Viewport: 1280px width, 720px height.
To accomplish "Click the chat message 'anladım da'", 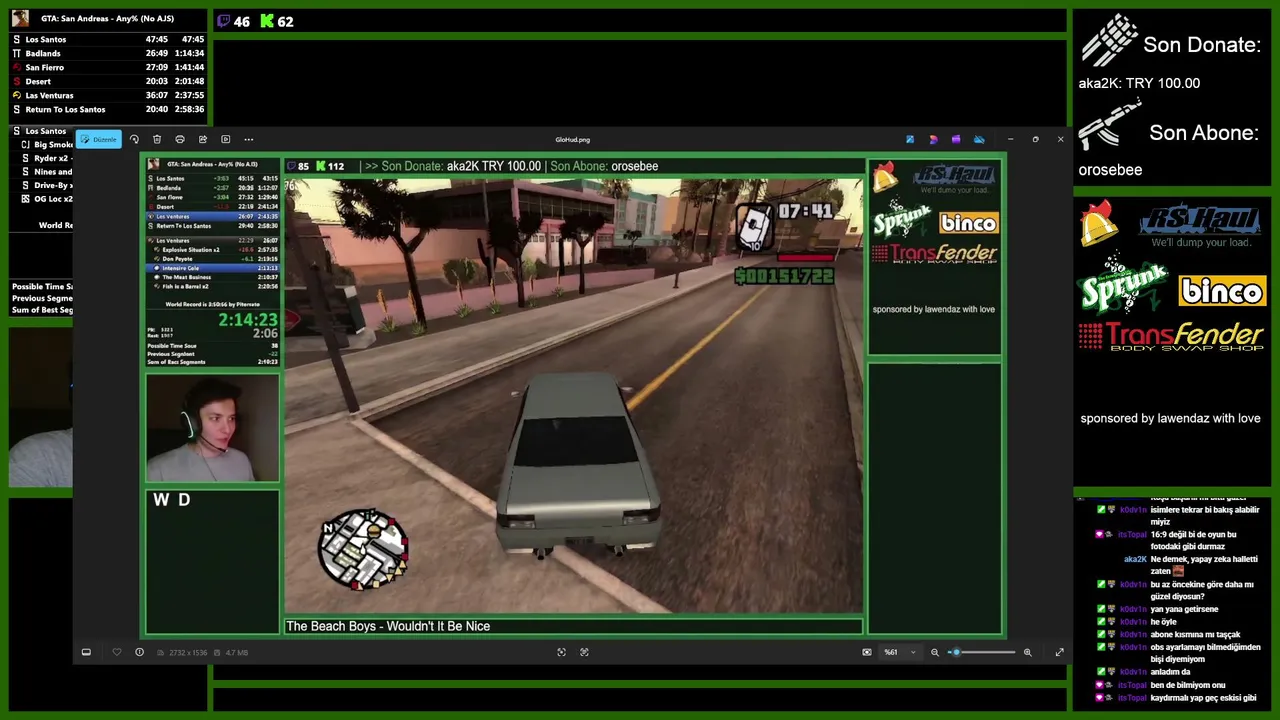I will [x=1170, y=672].
